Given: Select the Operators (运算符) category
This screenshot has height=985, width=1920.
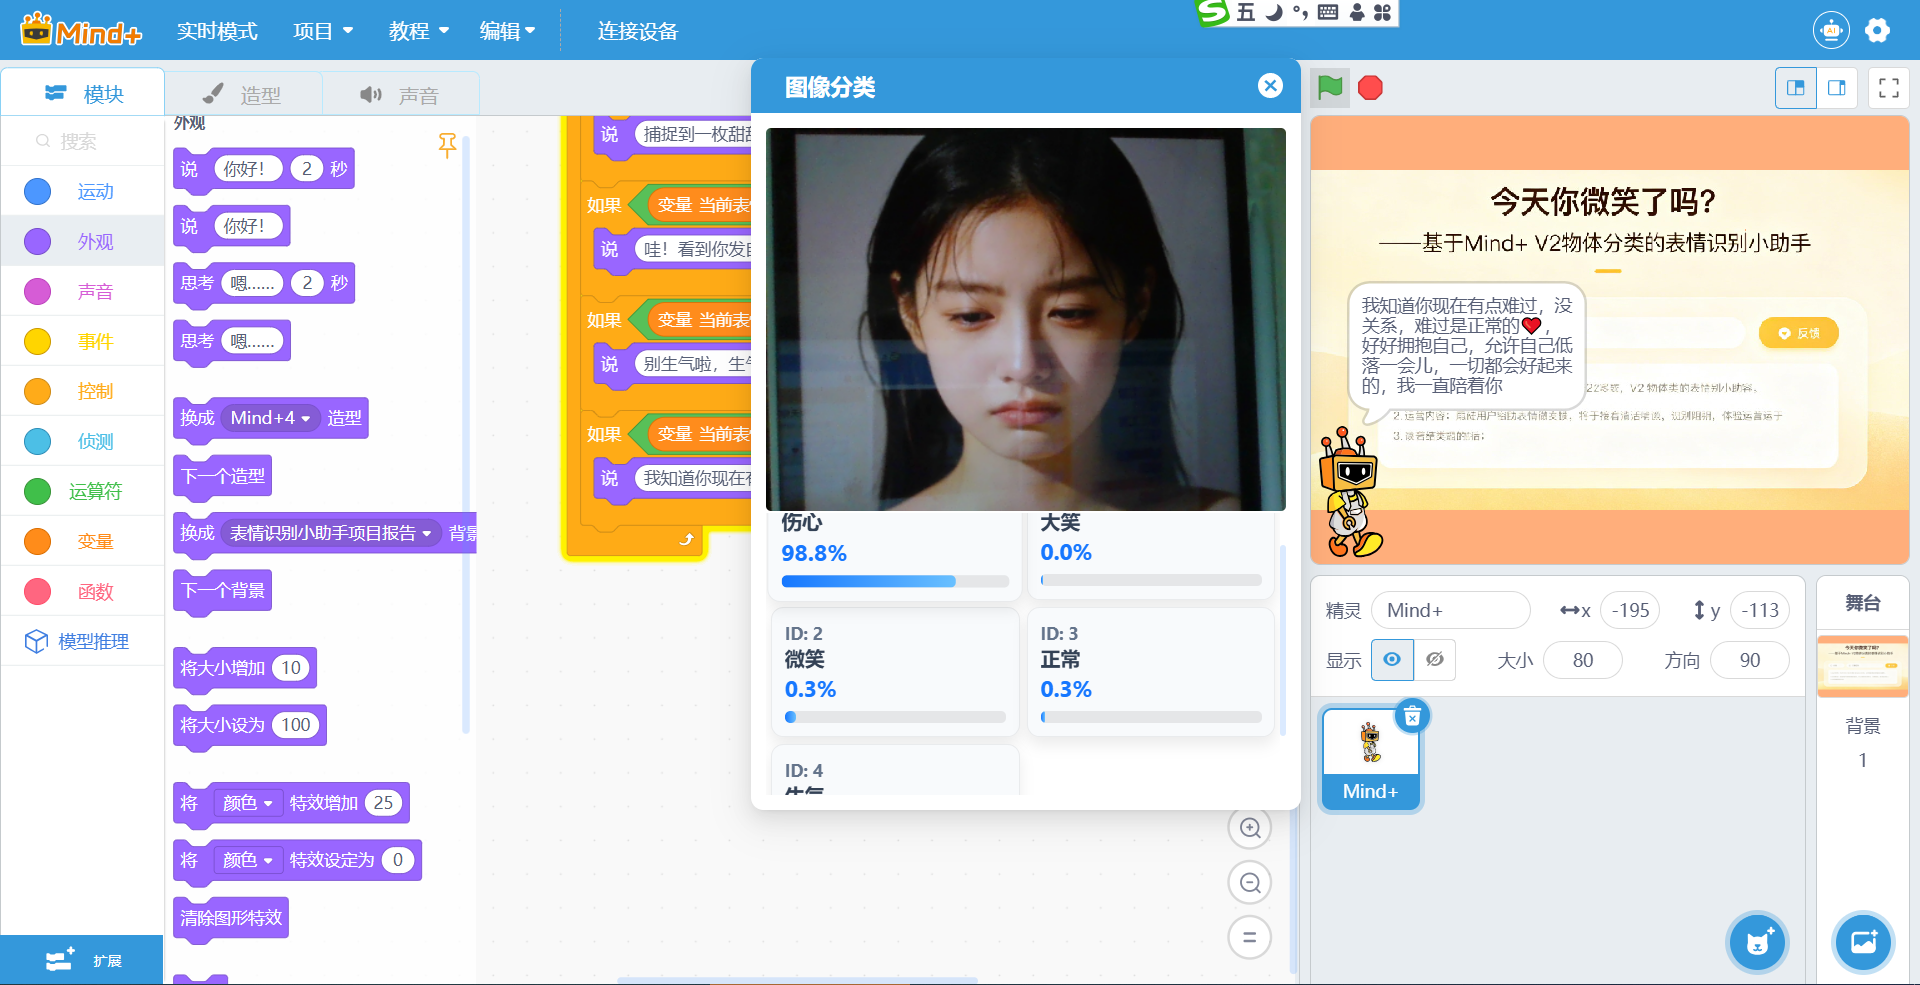Looking at the screenshot, I should click(x=95, y=491).
